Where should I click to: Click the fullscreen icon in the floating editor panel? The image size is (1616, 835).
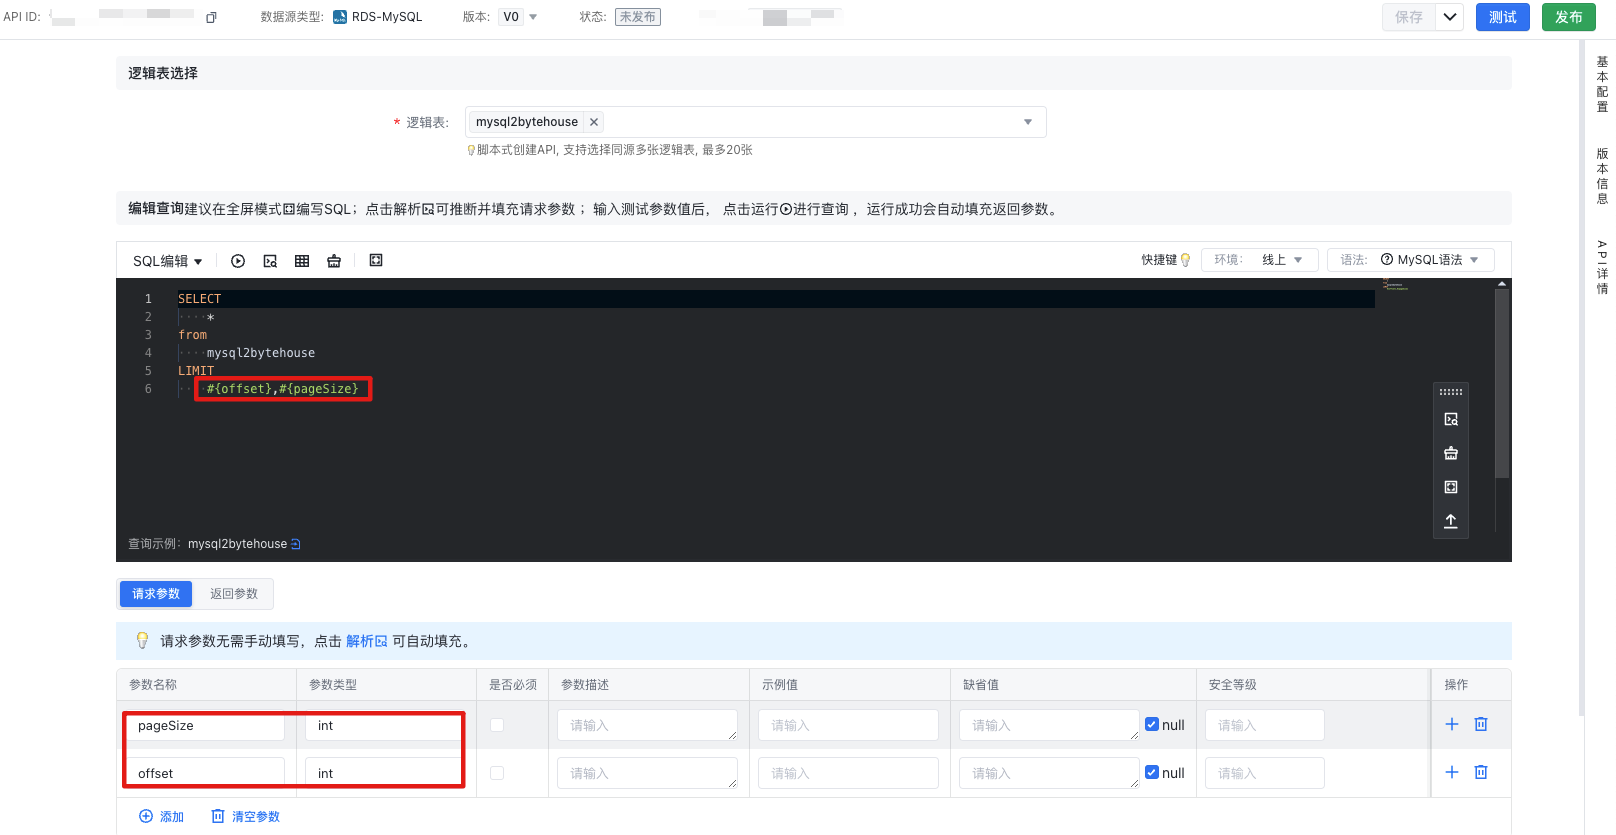(1451, 487)
